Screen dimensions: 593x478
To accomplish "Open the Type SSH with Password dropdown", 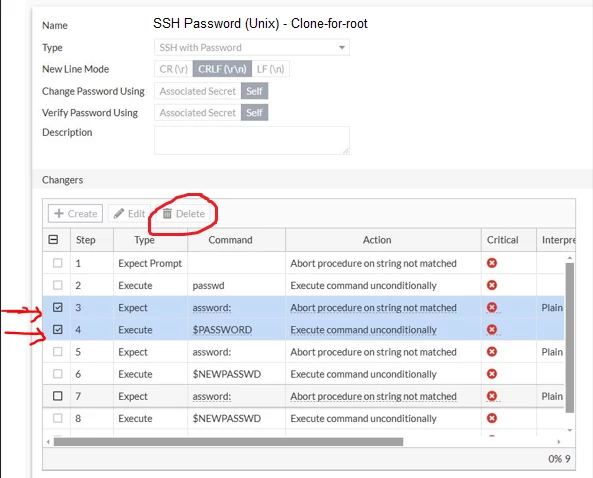I will tap(251, 48).
